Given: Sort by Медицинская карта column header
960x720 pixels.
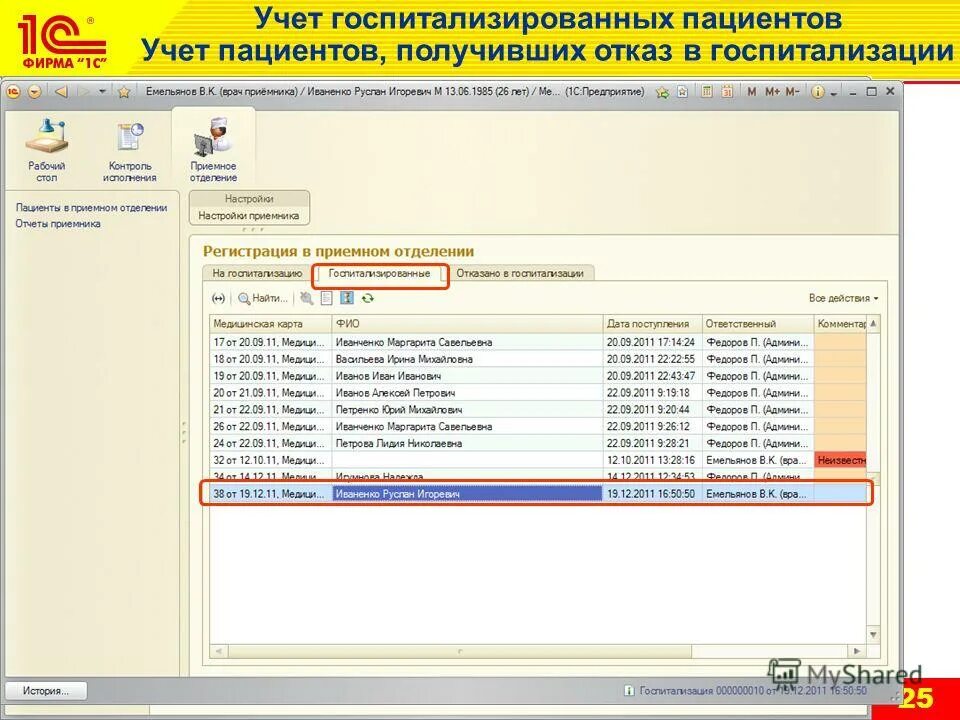Looking at the screenshot, I should click(x=270, y=324).
